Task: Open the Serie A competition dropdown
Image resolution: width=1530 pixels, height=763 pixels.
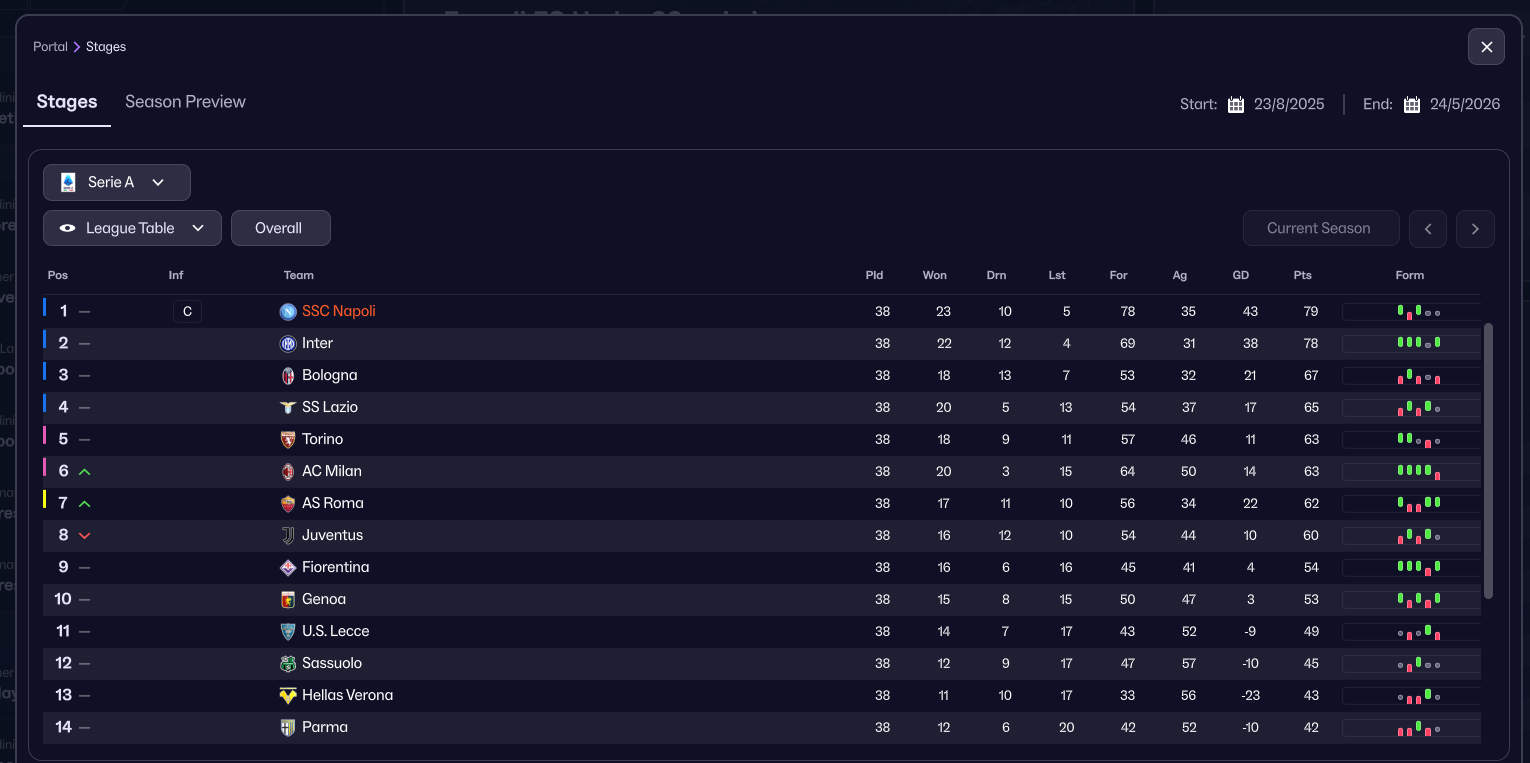Action: pos(116,182)
